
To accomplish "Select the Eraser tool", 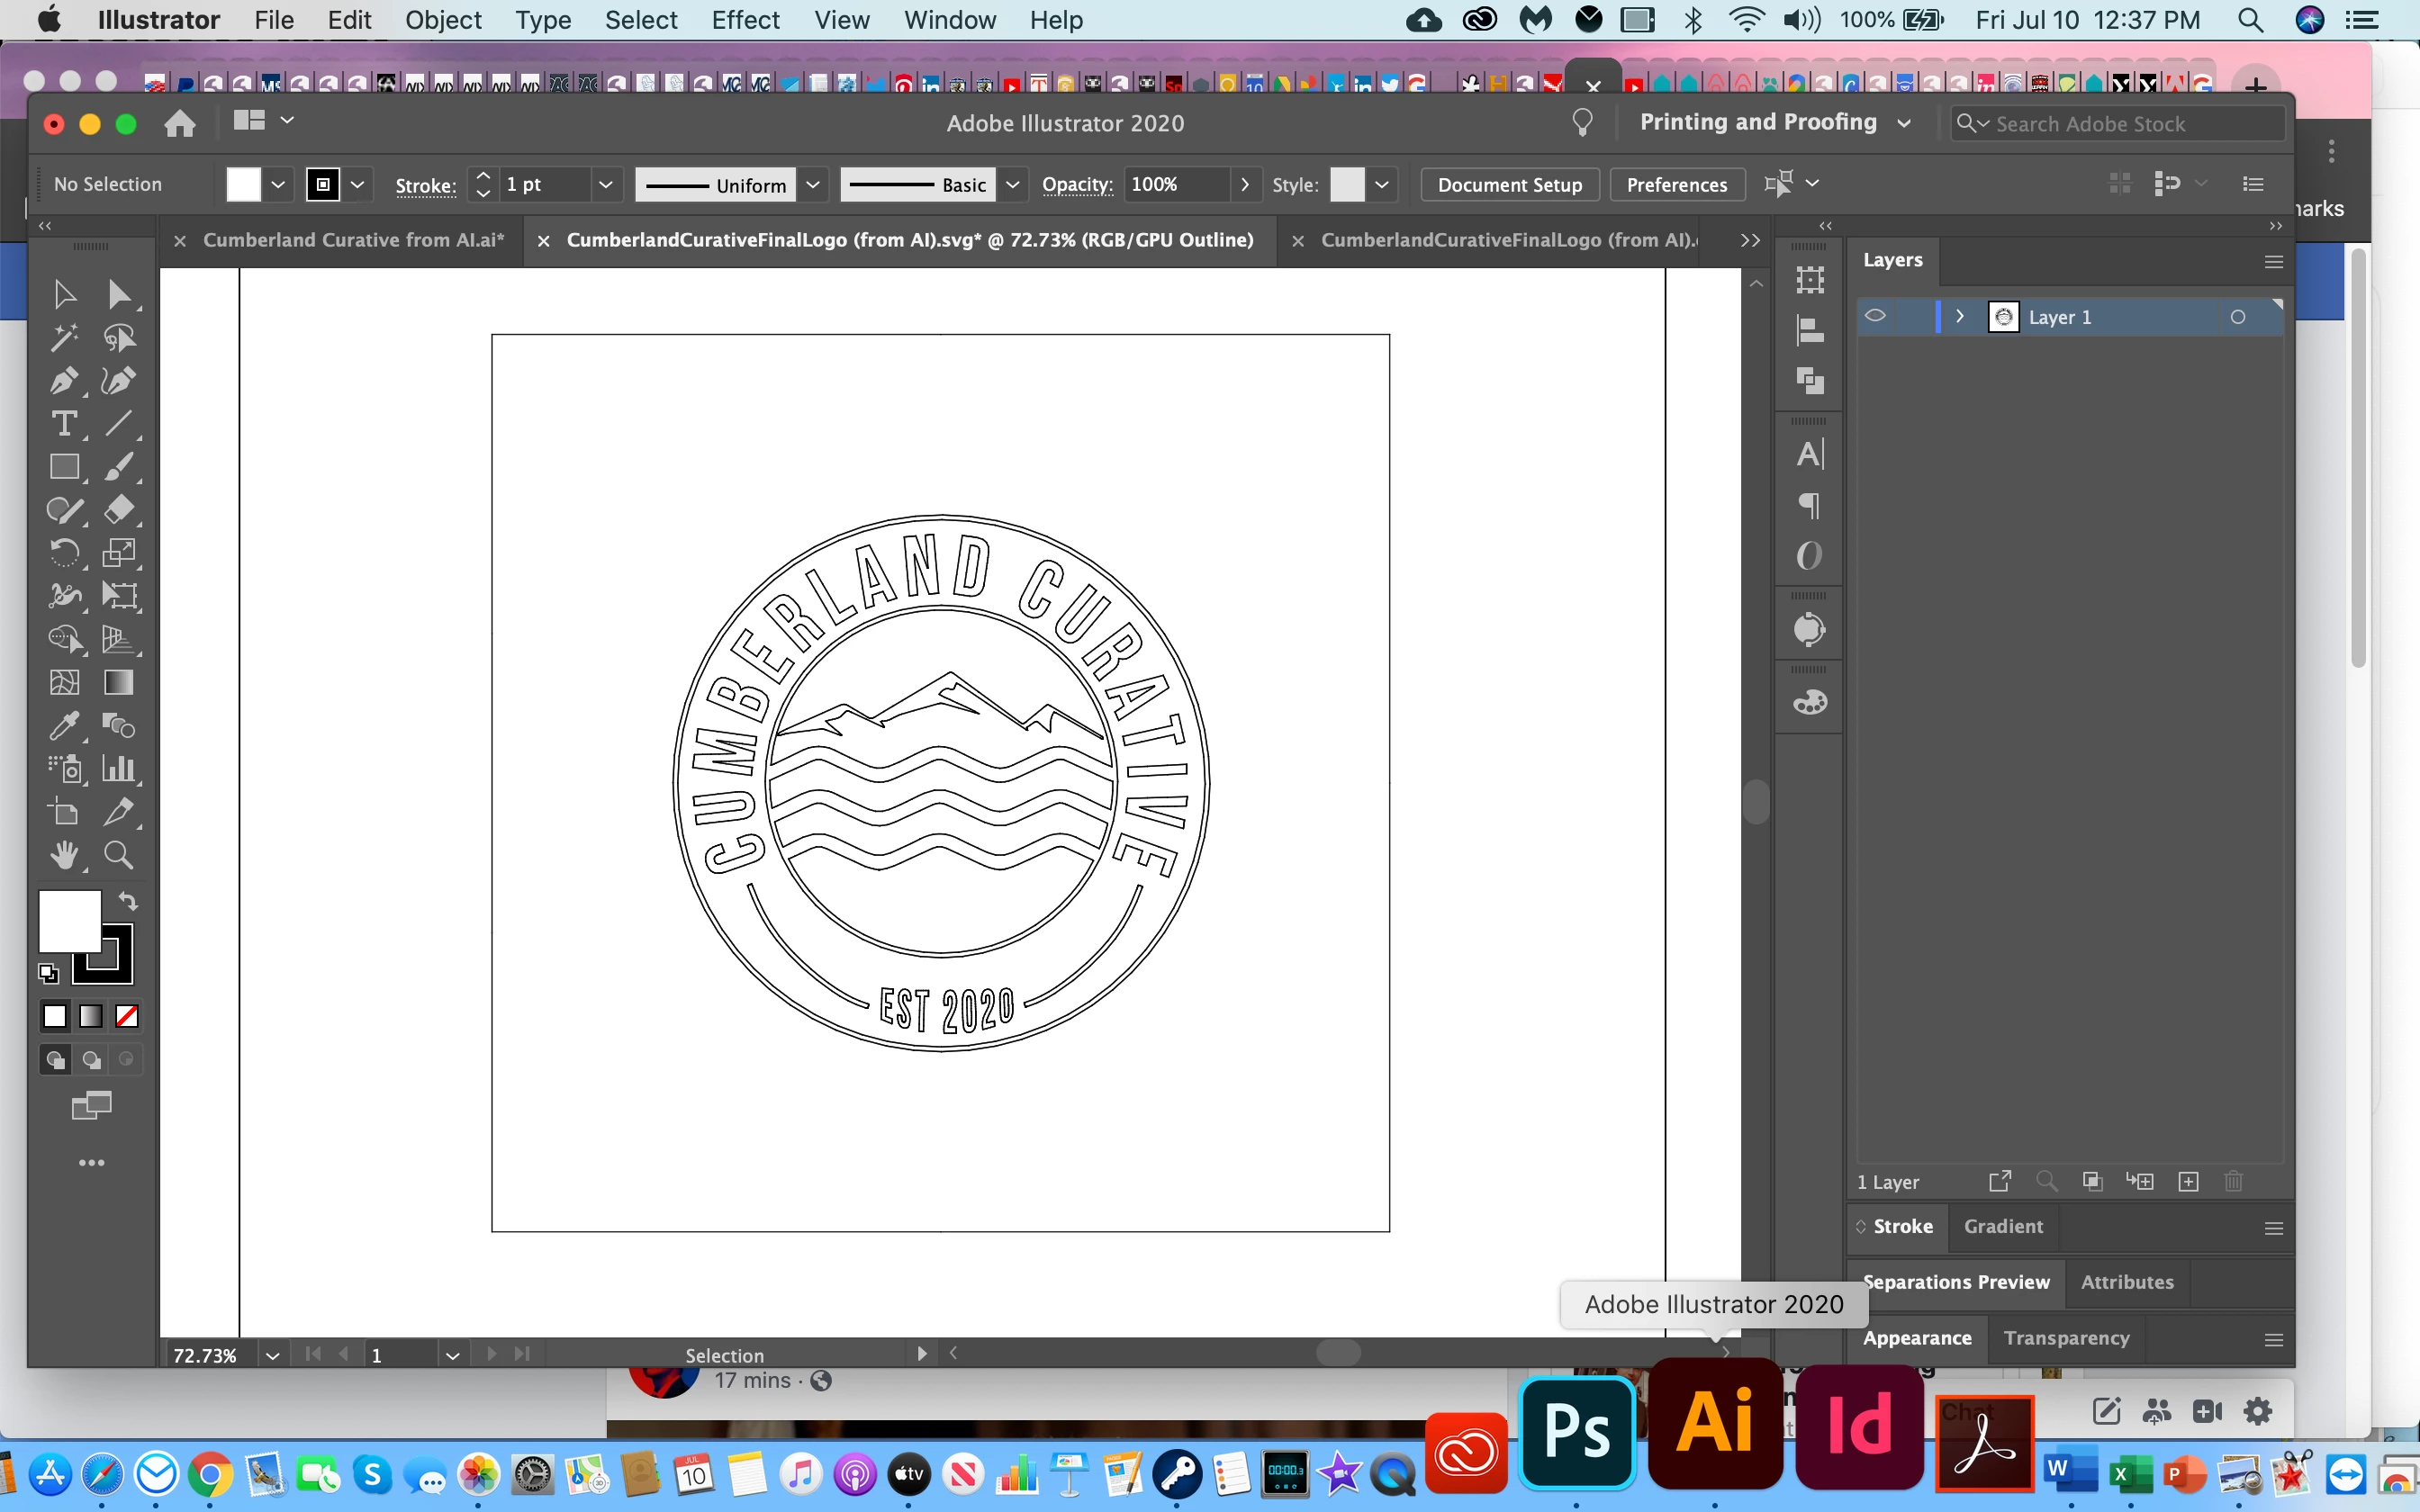I will pos(118,510).
